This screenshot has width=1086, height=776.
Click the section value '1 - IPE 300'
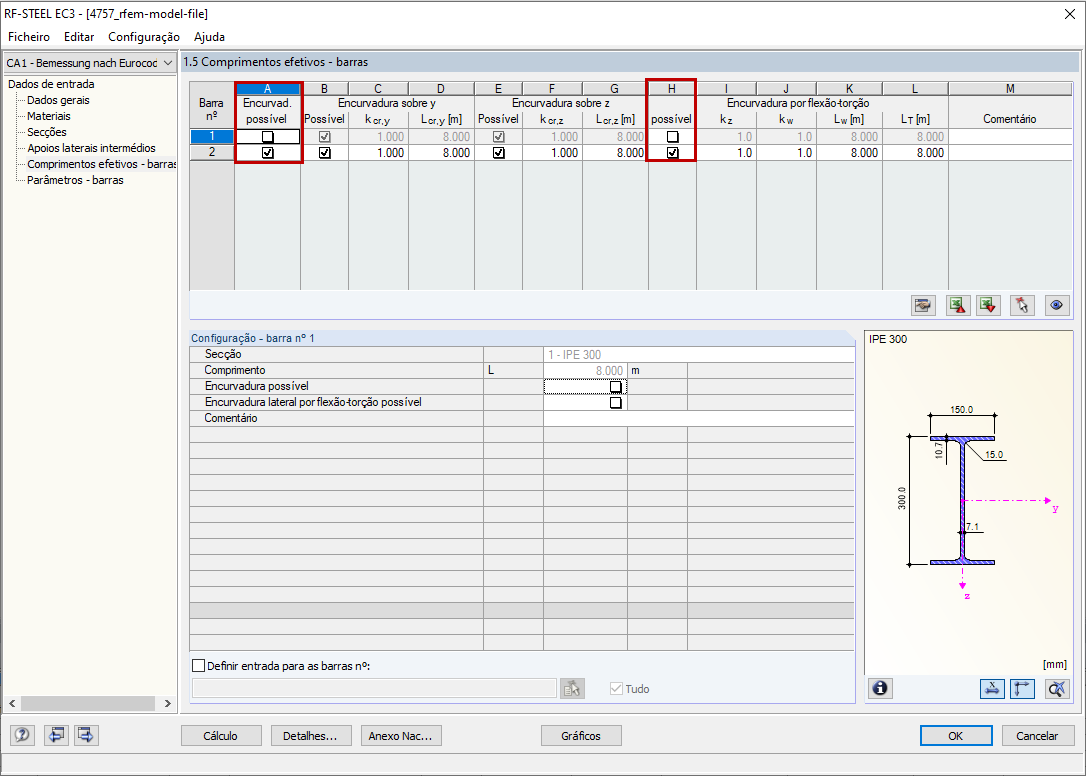[x=699, y=355]
